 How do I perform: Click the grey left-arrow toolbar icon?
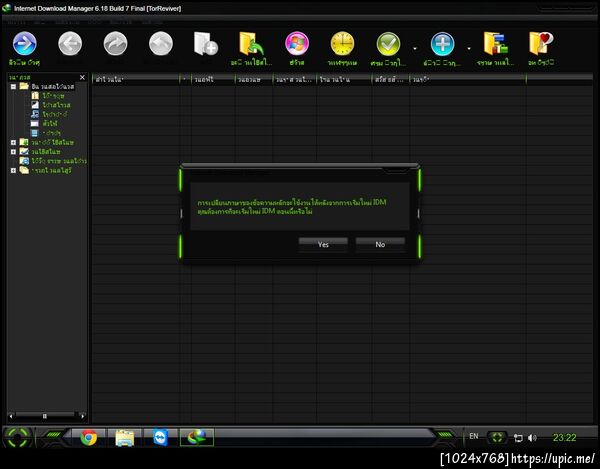(x=70, y=44)
